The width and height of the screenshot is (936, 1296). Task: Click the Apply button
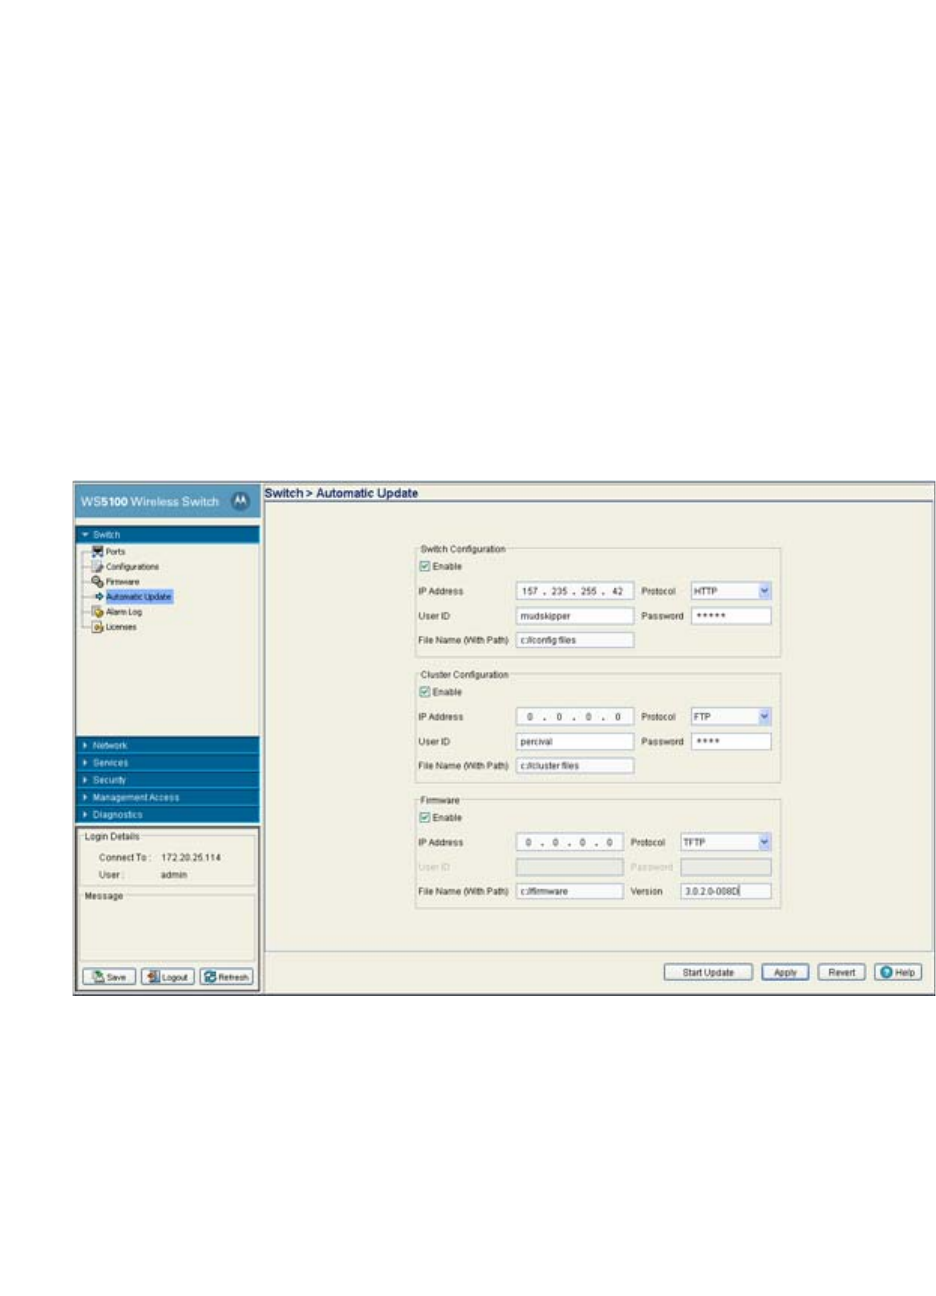tap(785, 972)
